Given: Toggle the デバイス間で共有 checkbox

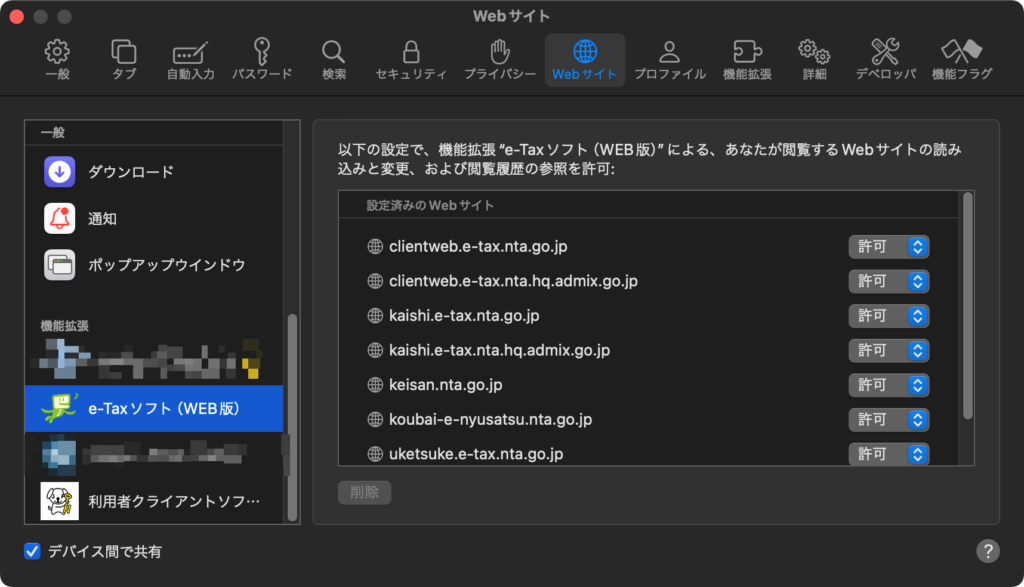Looking at the screenshot, I should pyautogui.click(x=33, y=551).
